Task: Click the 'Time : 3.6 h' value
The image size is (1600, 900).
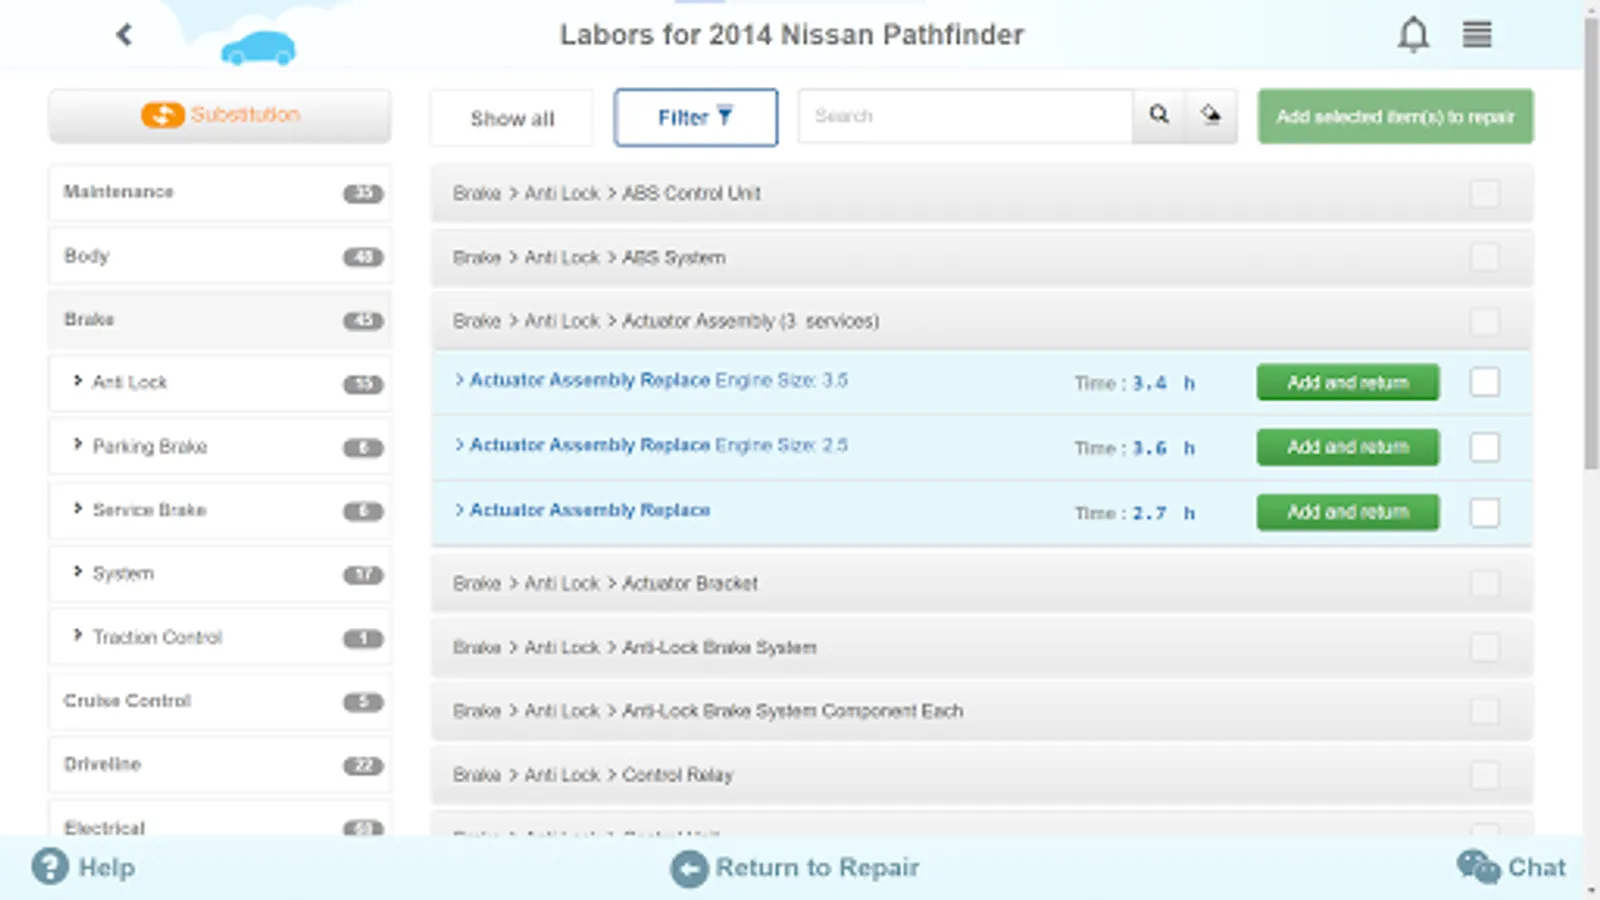Action: click(x=1135, y=448)
